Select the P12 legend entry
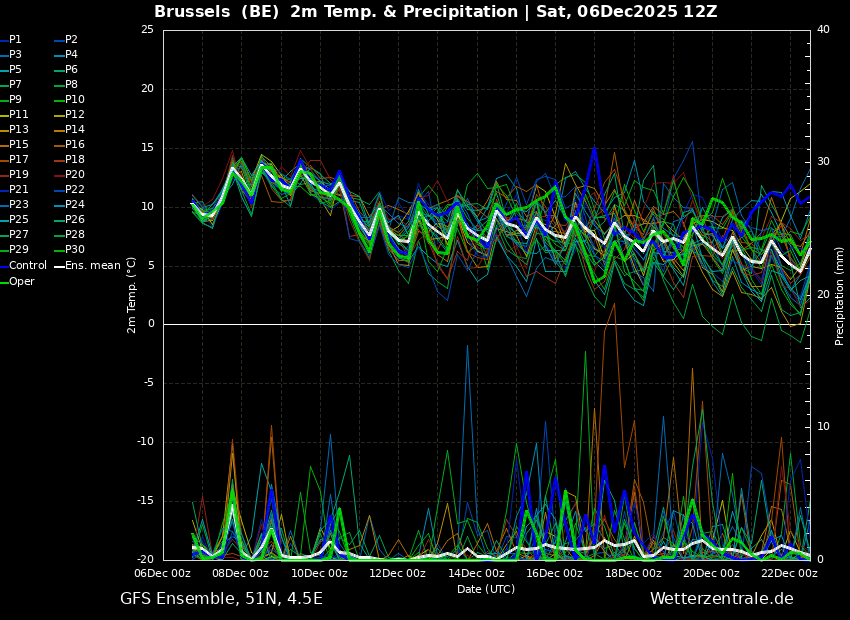This screenshot has width=850, height=620. click(75, 115)
